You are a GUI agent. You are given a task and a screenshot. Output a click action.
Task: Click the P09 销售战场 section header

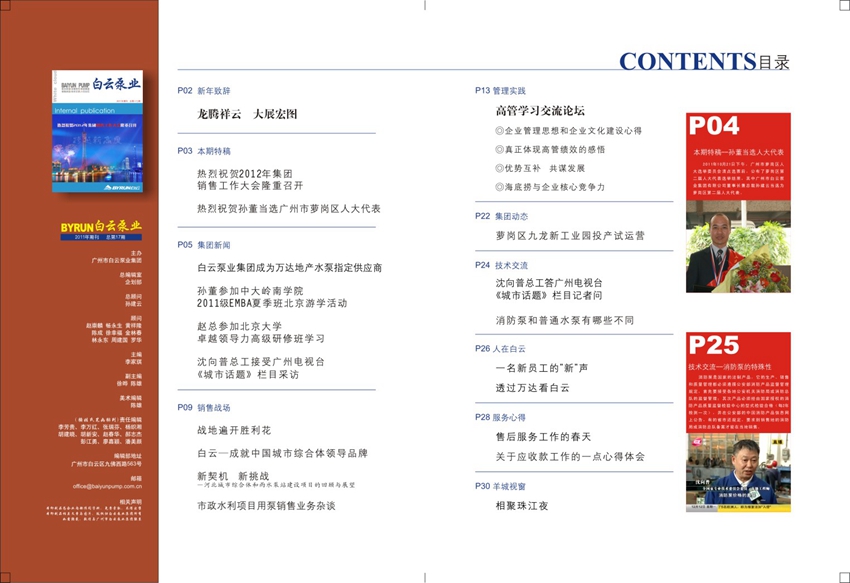click(x=204, y=407)
